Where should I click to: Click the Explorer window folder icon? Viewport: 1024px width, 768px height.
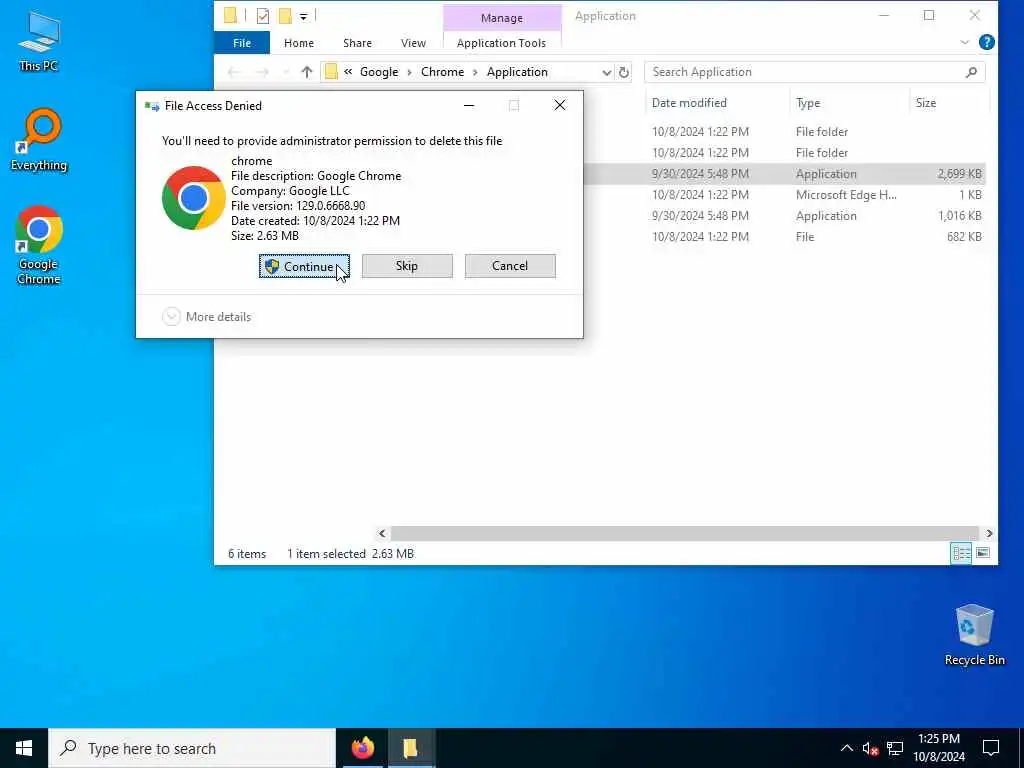(230, 16)
